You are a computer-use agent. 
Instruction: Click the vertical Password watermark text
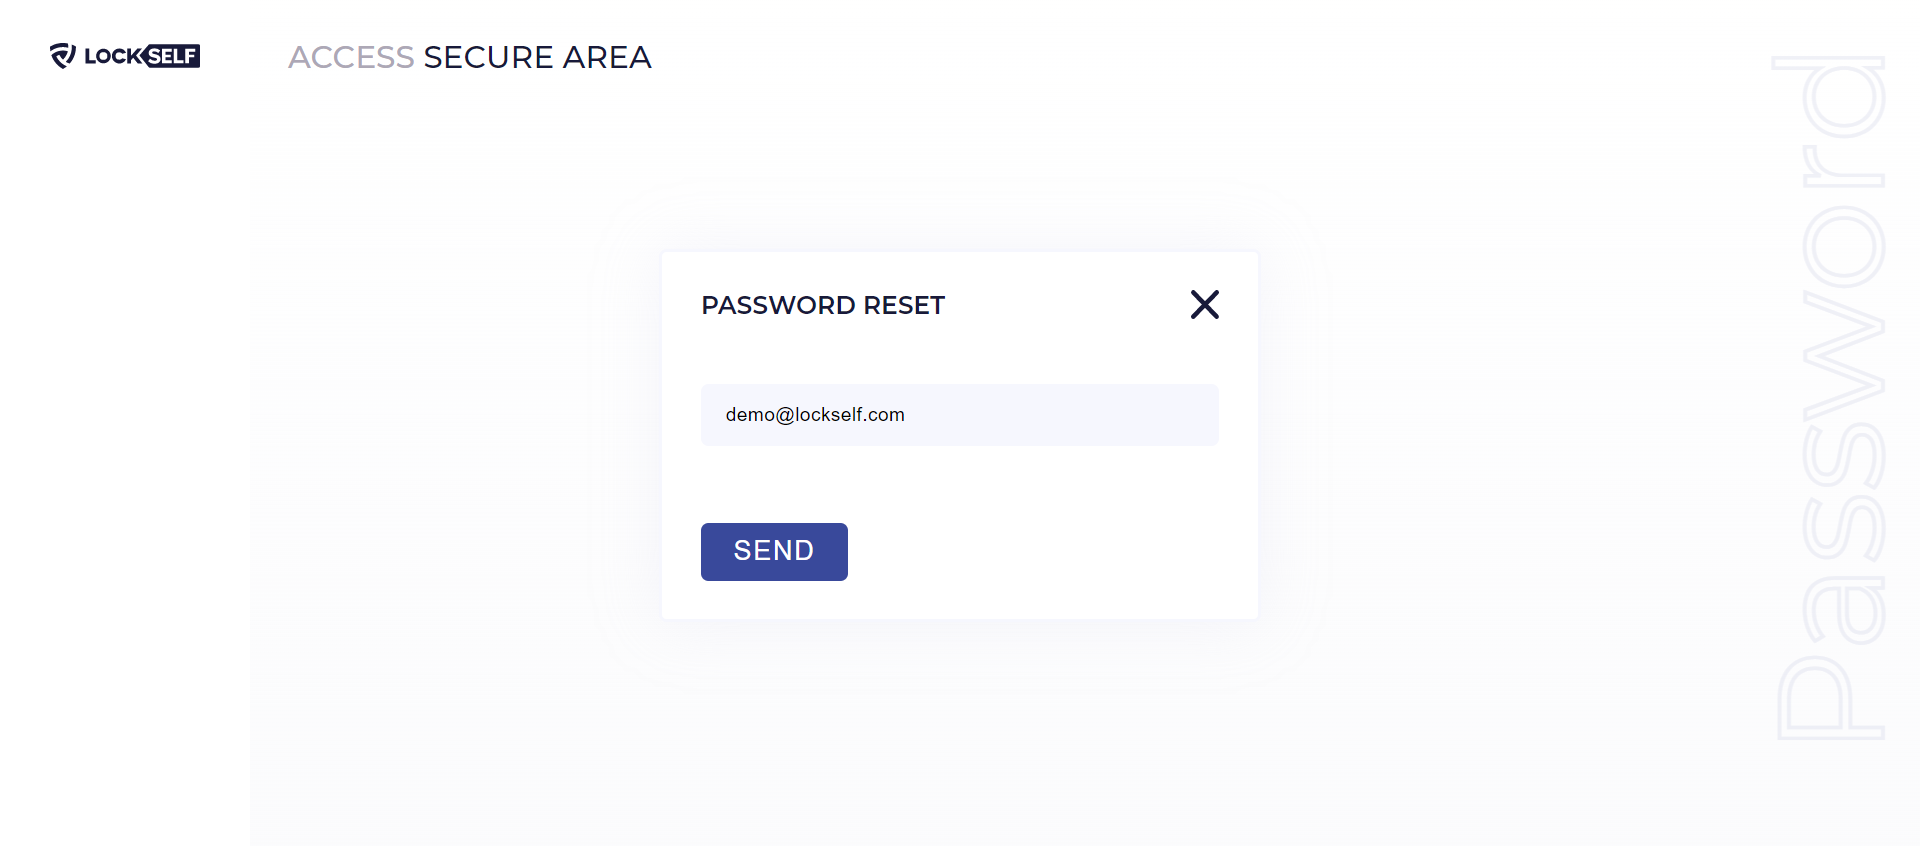[x=1829, y=398]
